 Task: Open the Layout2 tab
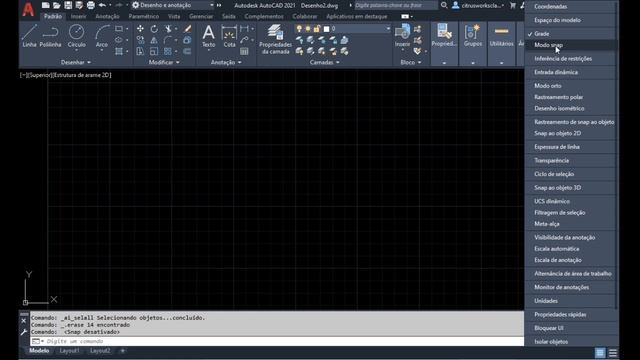[x=100, y=351]
